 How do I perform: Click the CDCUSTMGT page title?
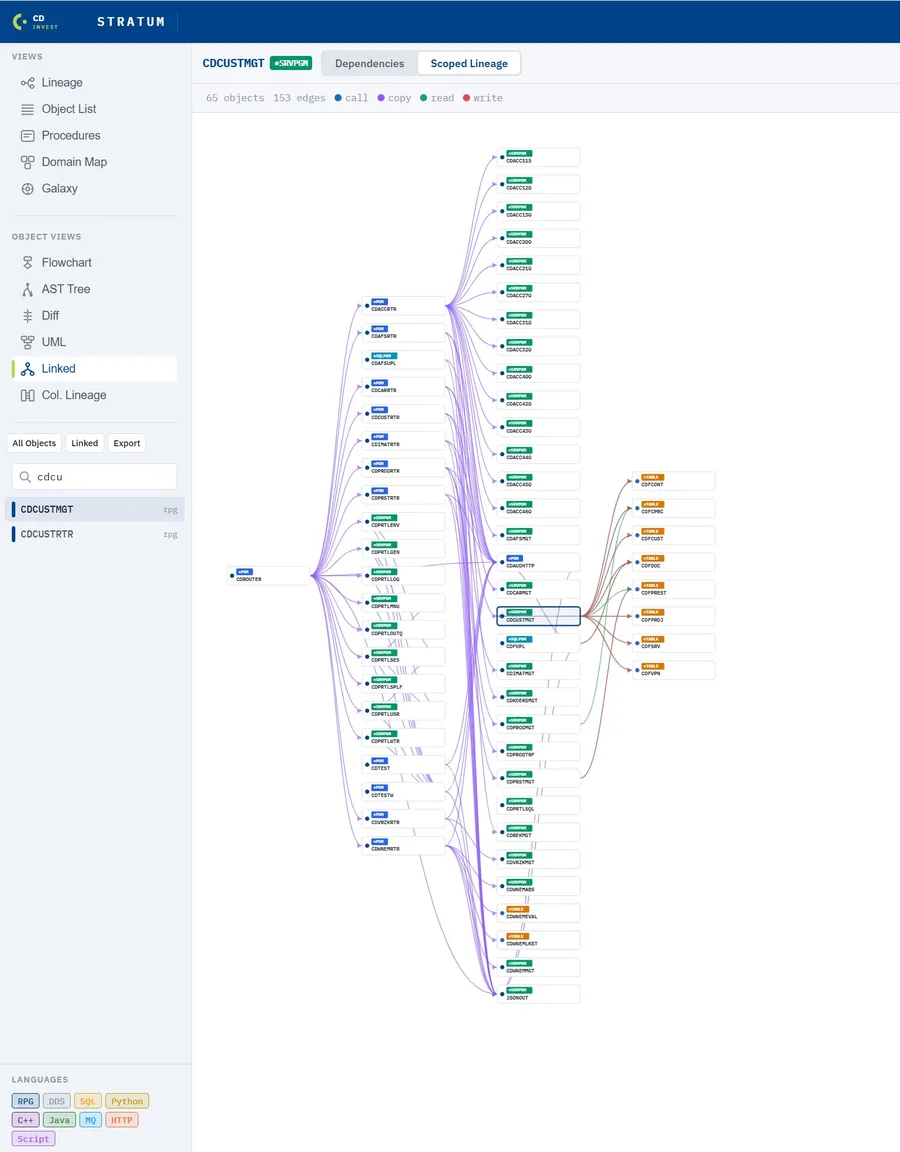[x=233, y=63]
